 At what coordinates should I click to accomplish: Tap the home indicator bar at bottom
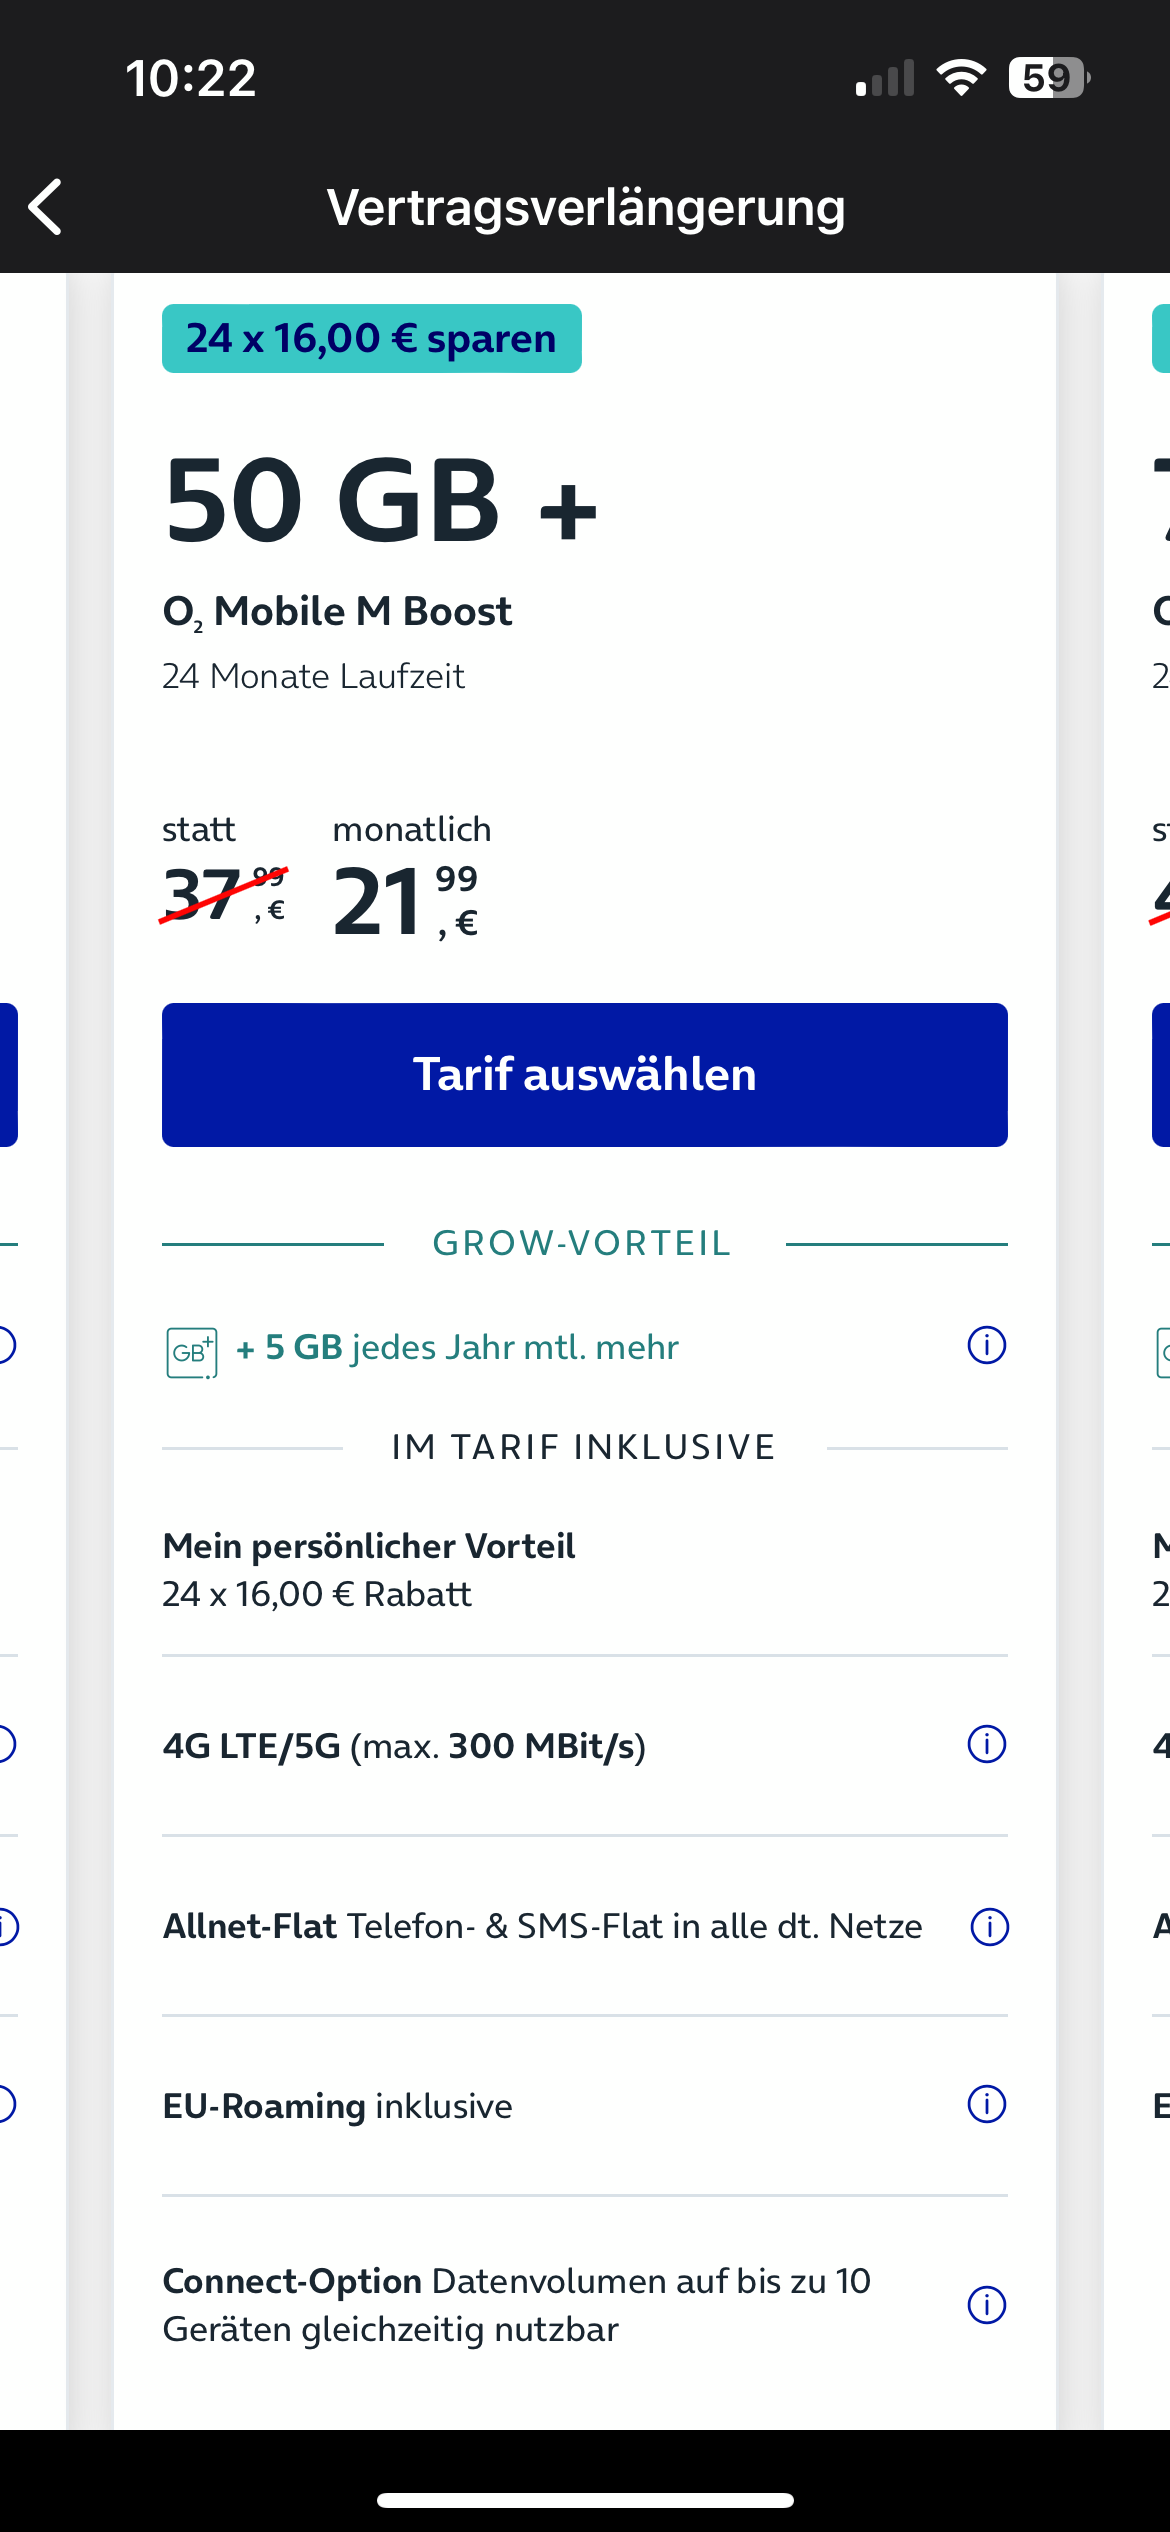585,2500
